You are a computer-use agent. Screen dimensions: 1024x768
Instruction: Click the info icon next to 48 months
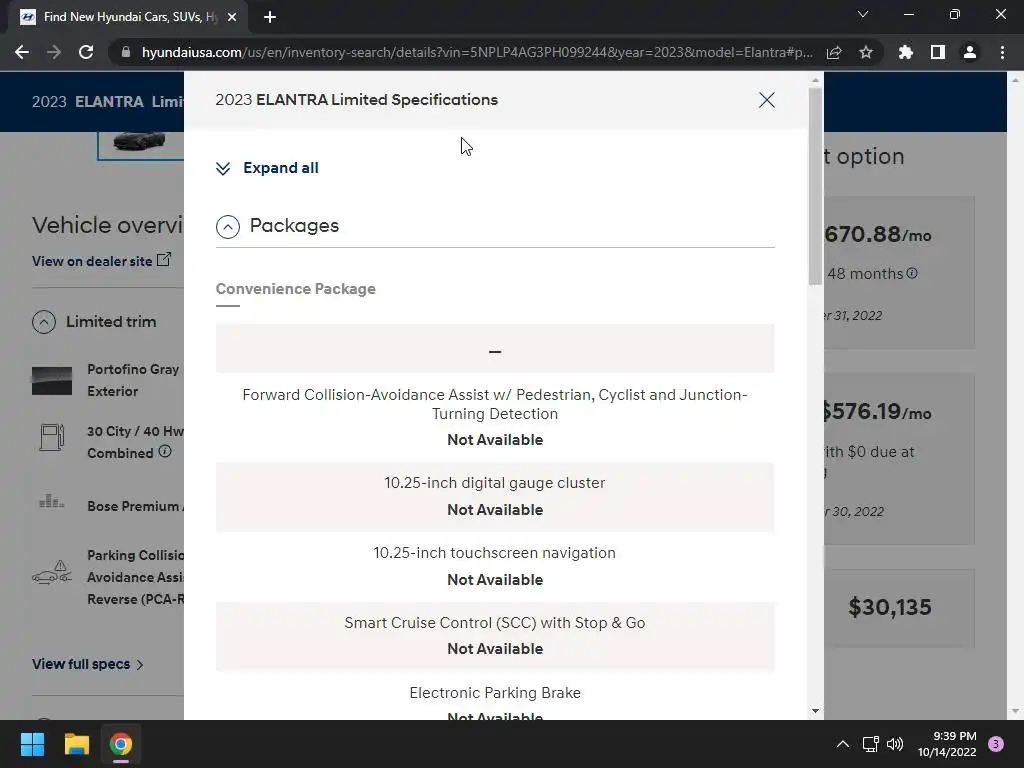tap(912, 273)
